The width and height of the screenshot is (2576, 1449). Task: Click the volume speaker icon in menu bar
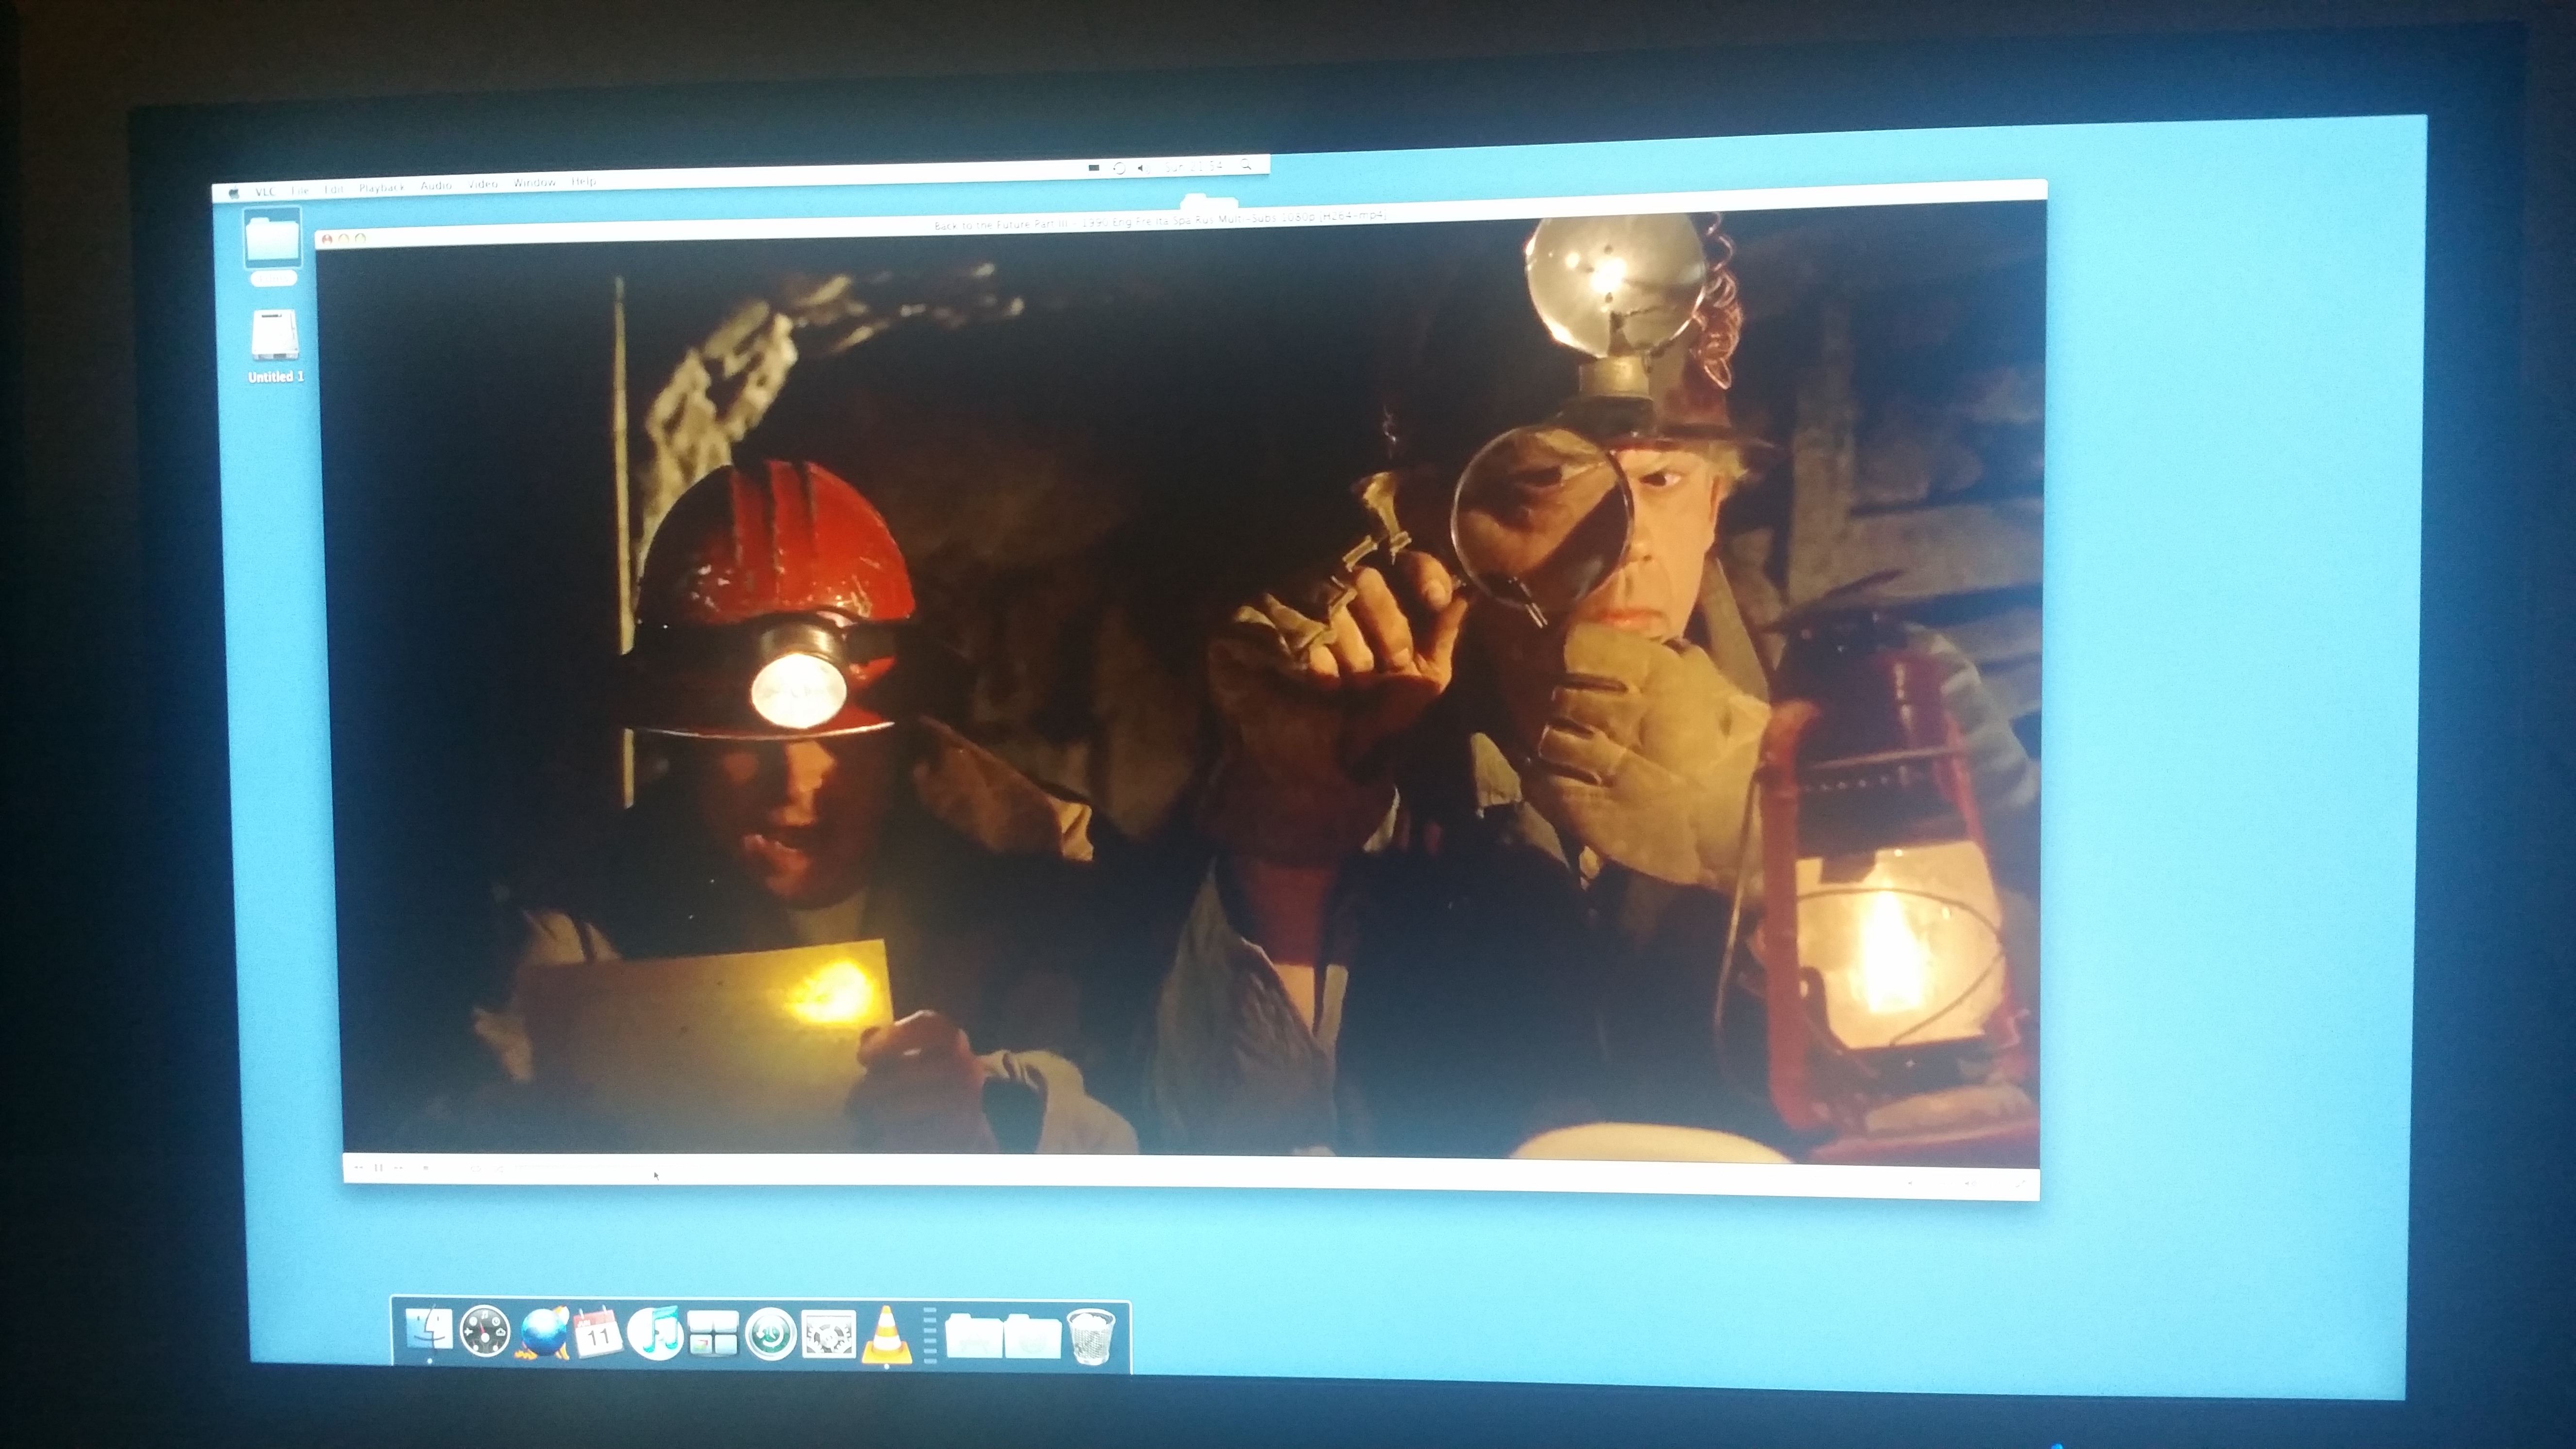(1143, 168)
